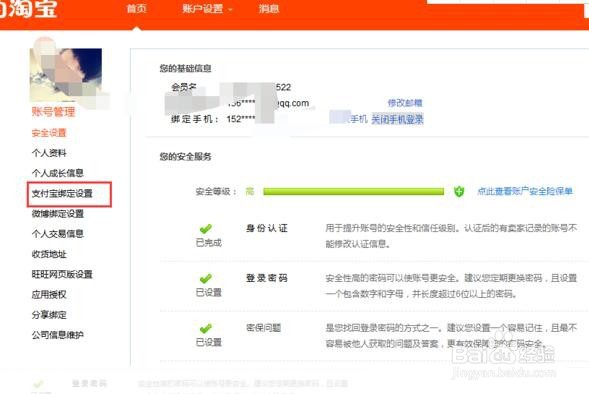Screen dimensions: 589x394
Task: Open the 消息 messages tab
Action: [269, 9]
